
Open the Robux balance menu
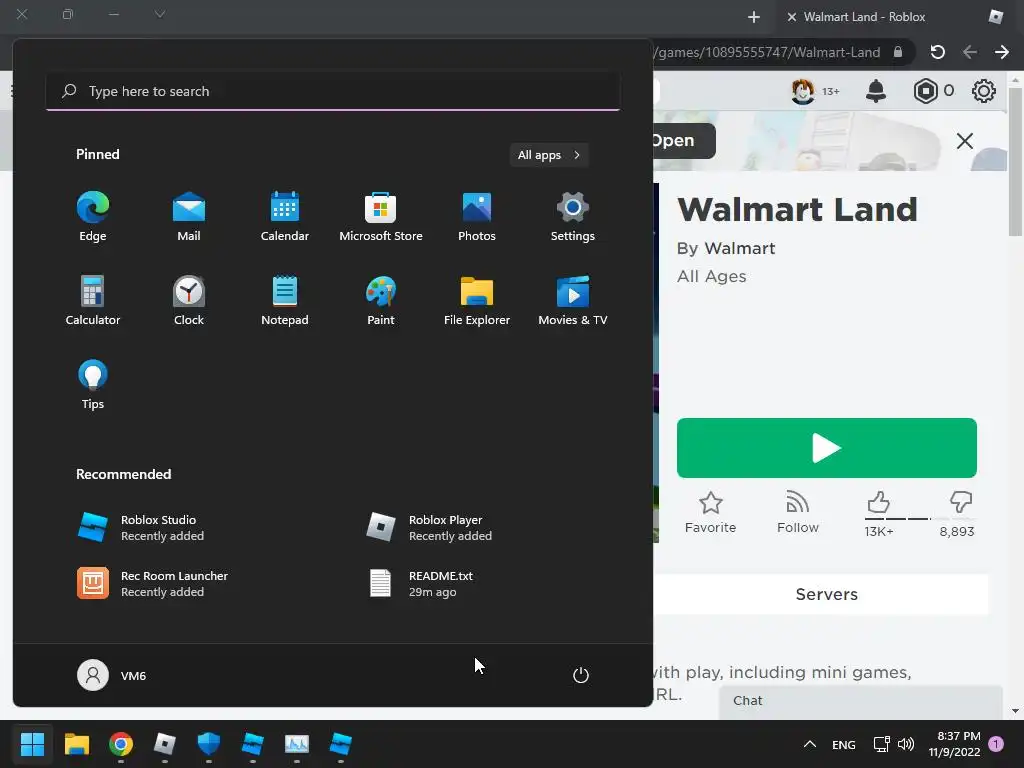tap(934, 91)
